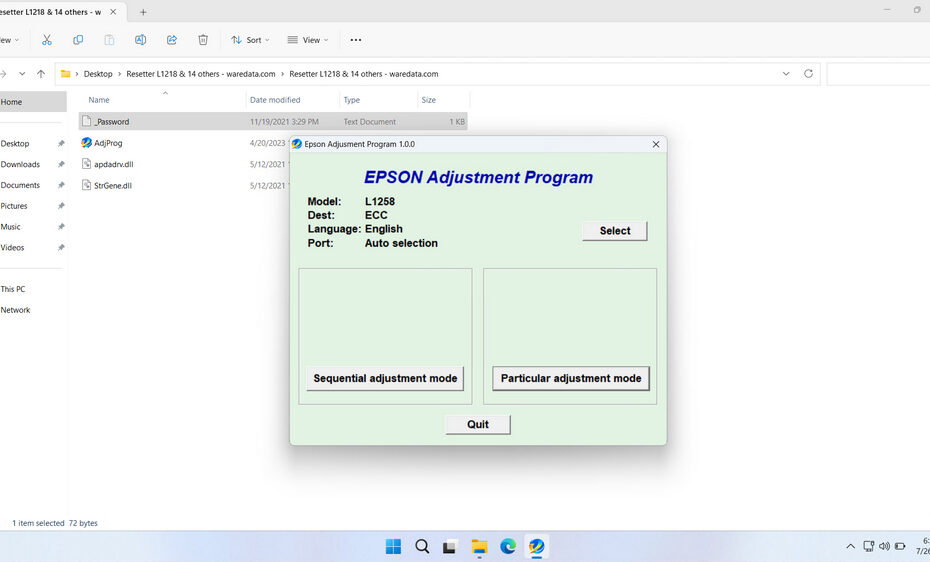Screen dimensions: 930x562
Task: Open Task View on the taskbar
Action: click(450, 547)
